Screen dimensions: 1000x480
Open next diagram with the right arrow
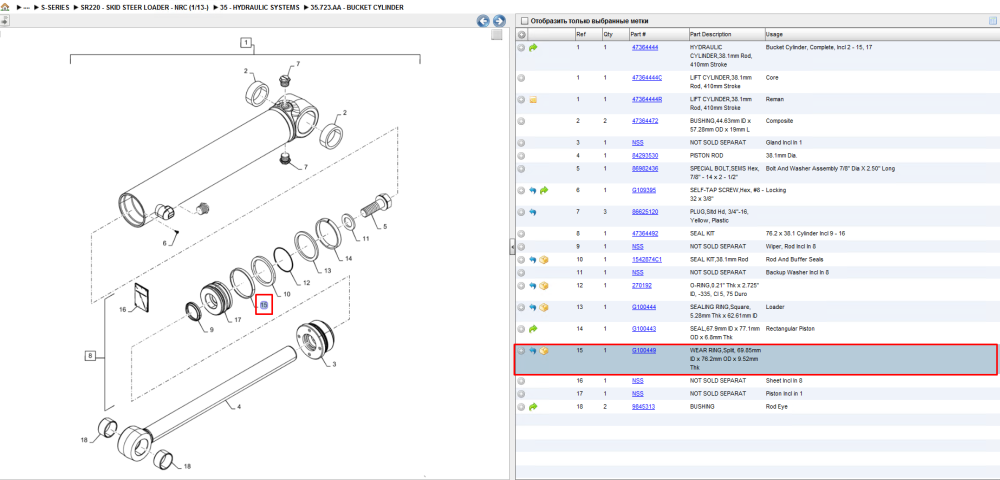[x=499, y=21]
